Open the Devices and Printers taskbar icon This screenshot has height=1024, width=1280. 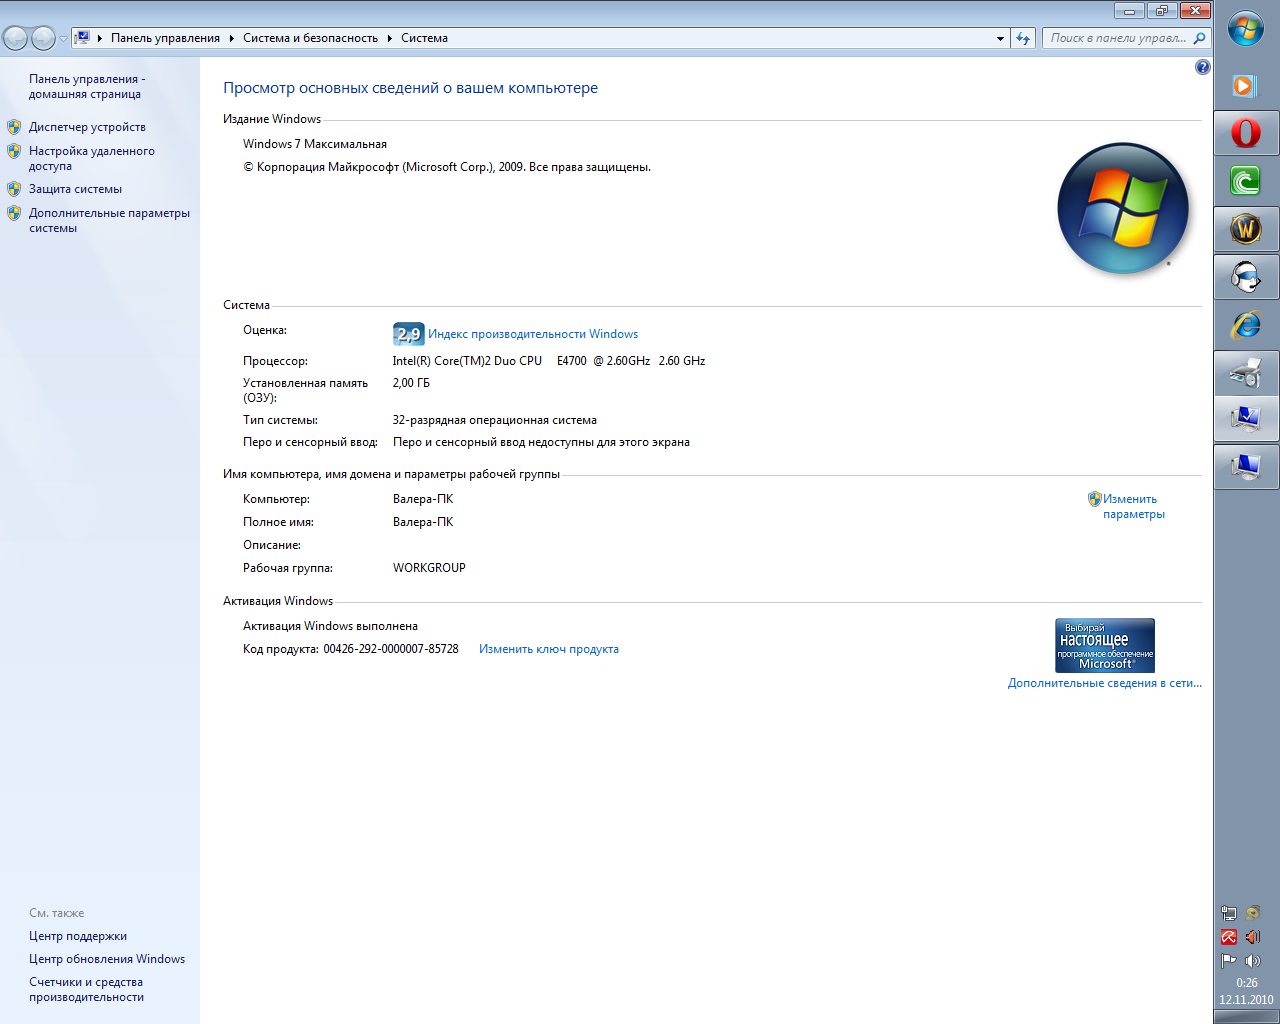[1245, 373]
